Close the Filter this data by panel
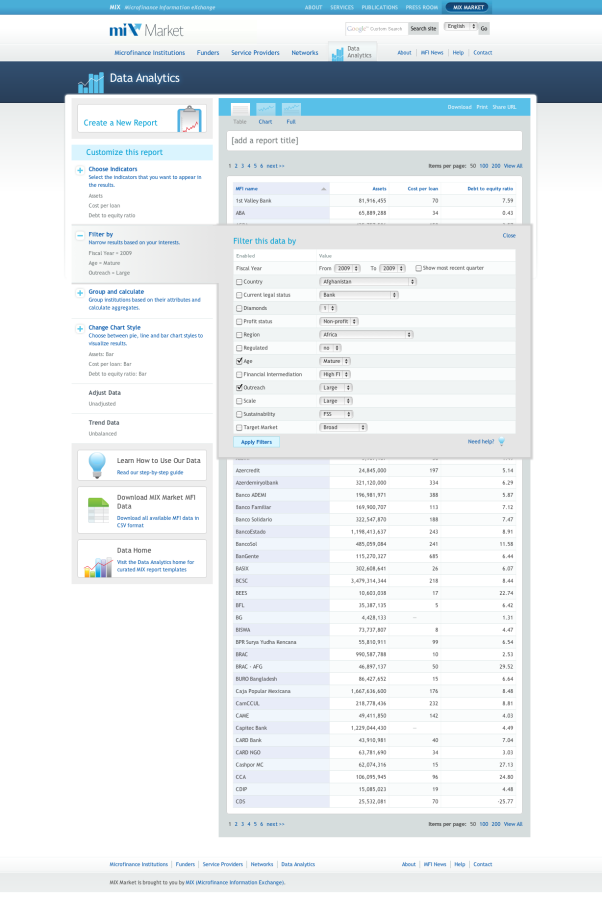The height and width of the screenshot is (900, 602). coord(509,236)
